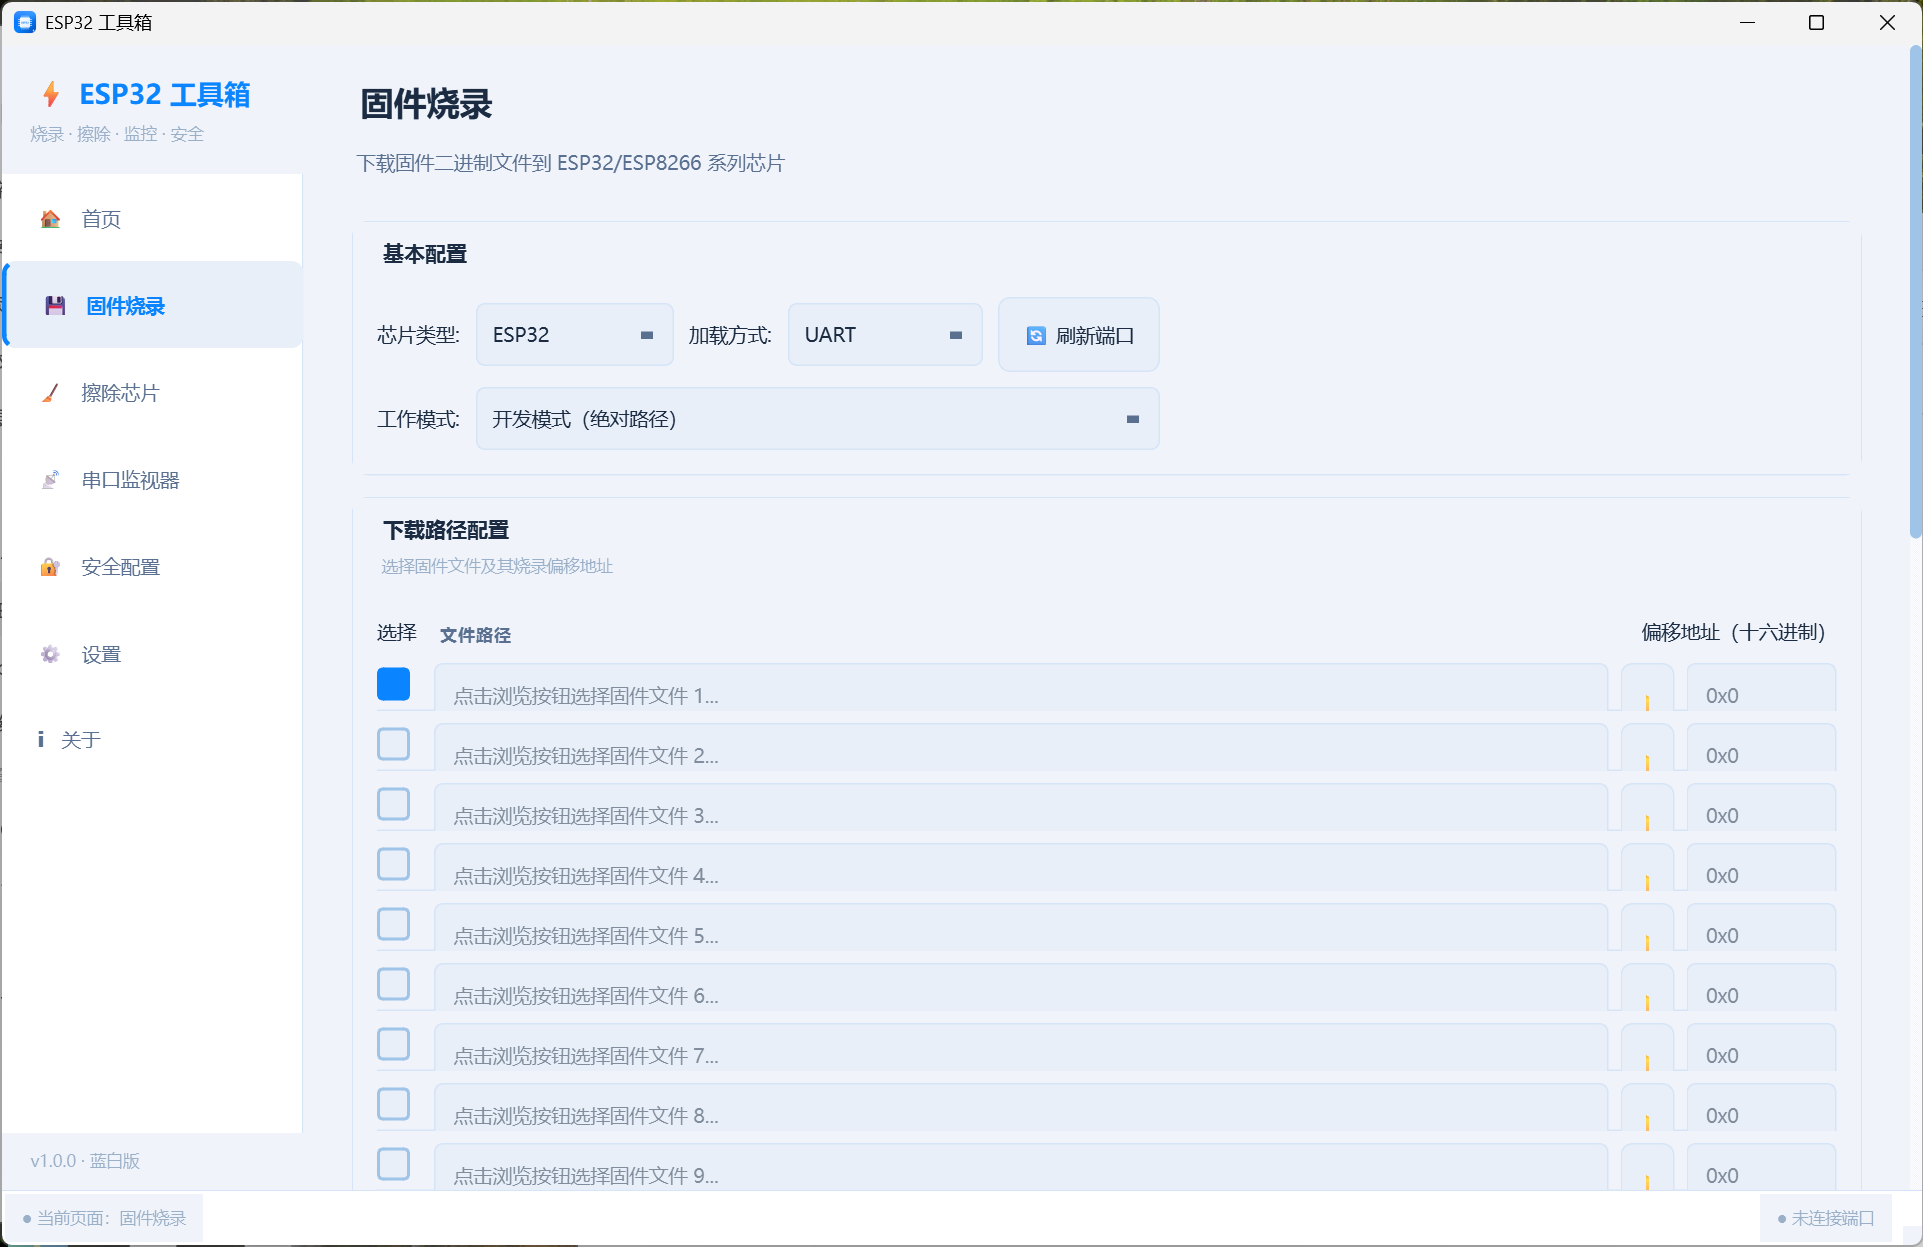This screenshot has height=1247, width=1923.
Task: Click the ESP32 app icon in title bar
Action: [25, 22]
